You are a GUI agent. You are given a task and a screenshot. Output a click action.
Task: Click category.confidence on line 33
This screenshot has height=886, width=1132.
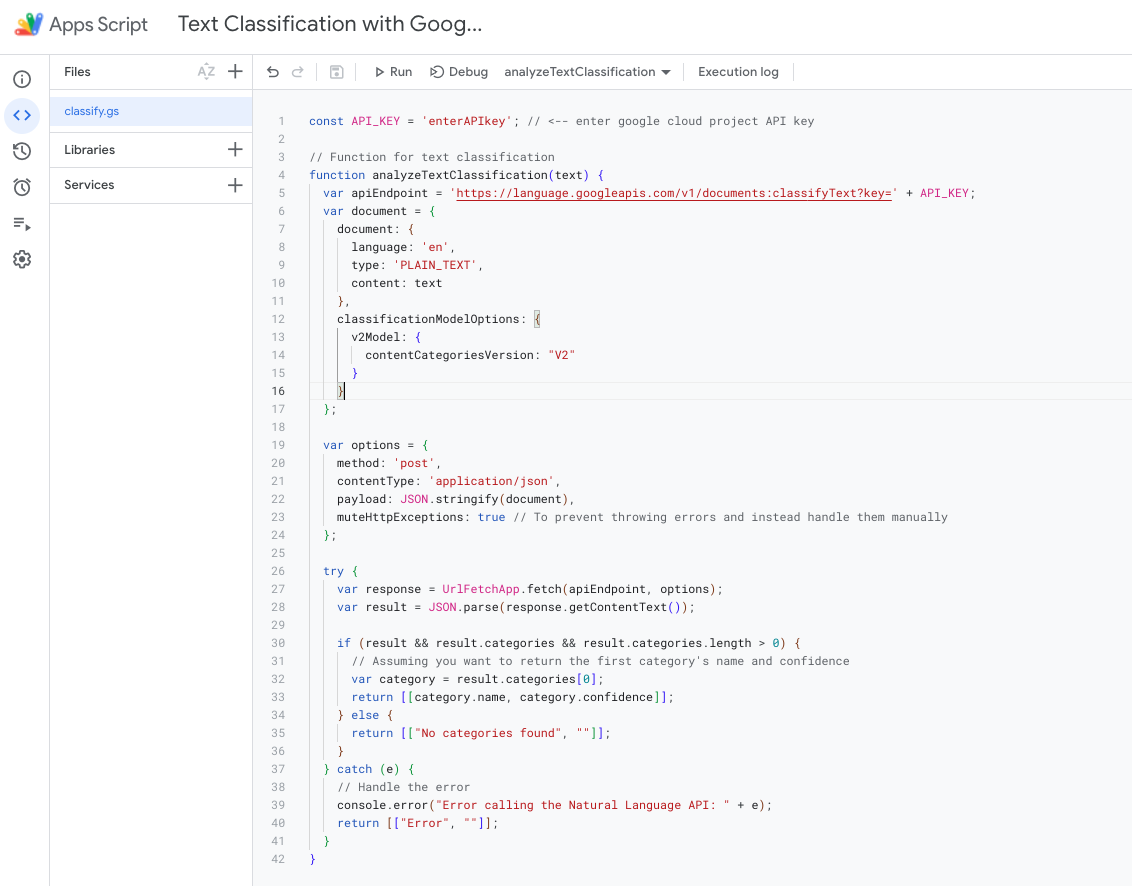tap(586, 697)
